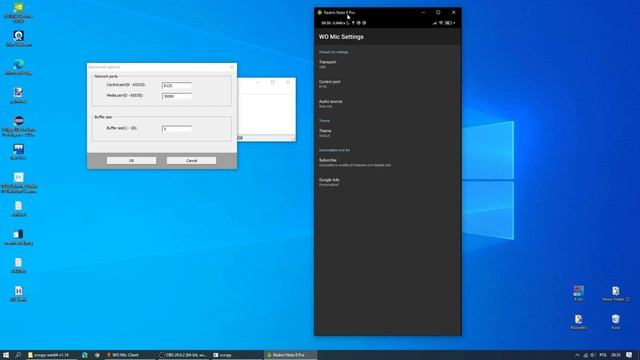This screenshot has height=360, width=640.
Task: Switch to OBS taskbar item
Action: pos(183,355)
